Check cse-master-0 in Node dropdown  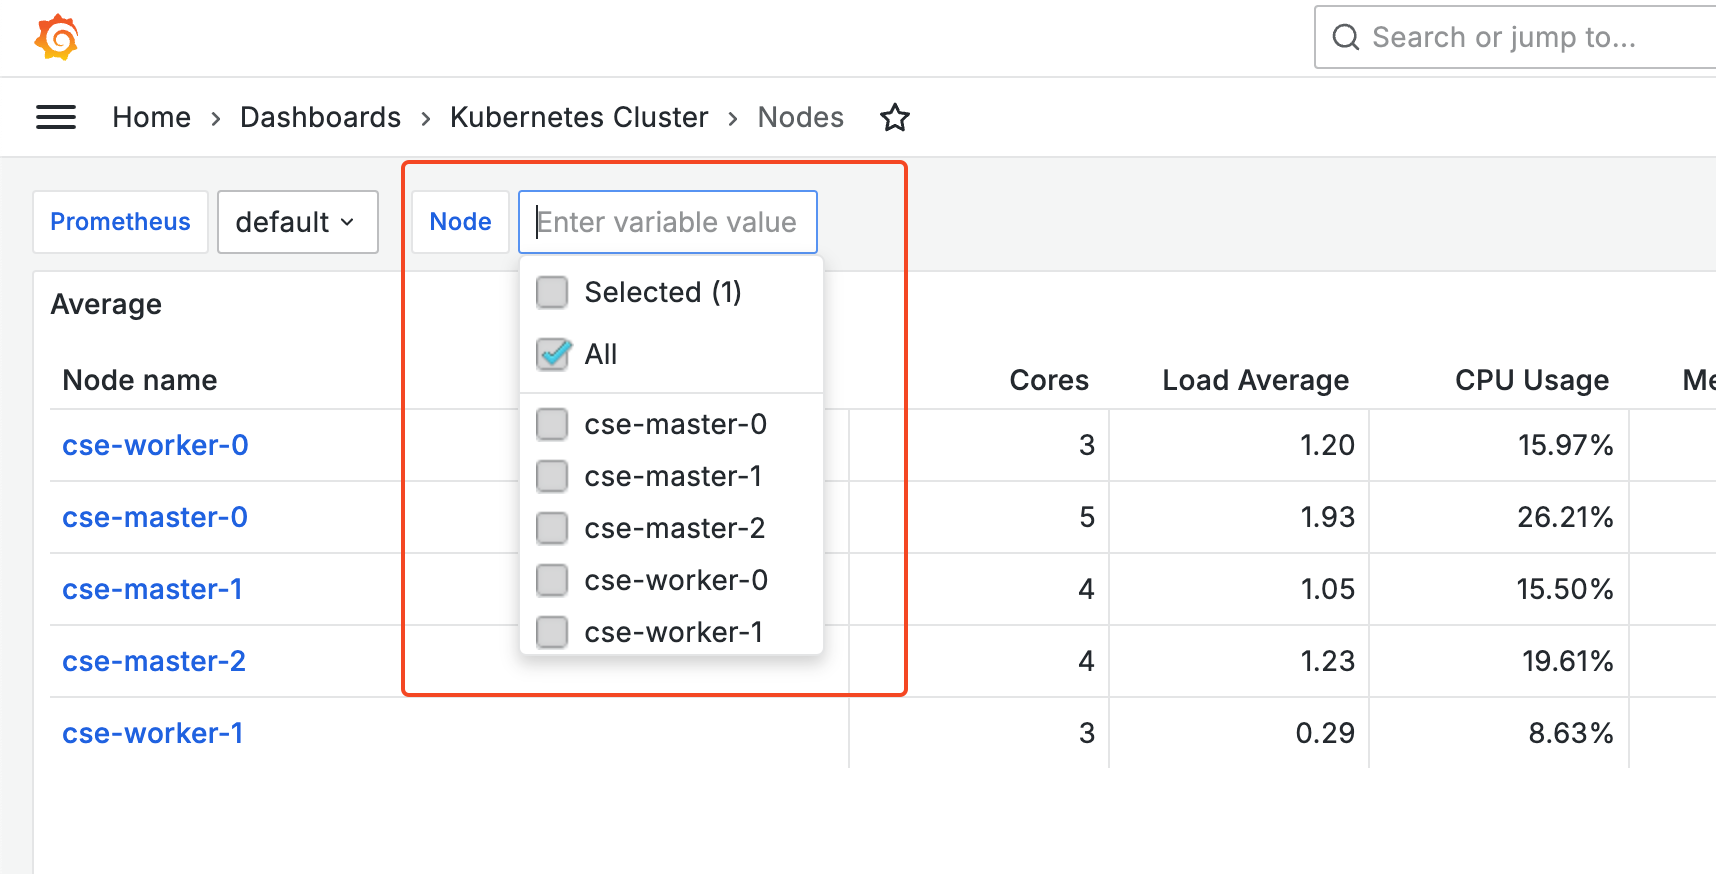(x=552, y=424)
